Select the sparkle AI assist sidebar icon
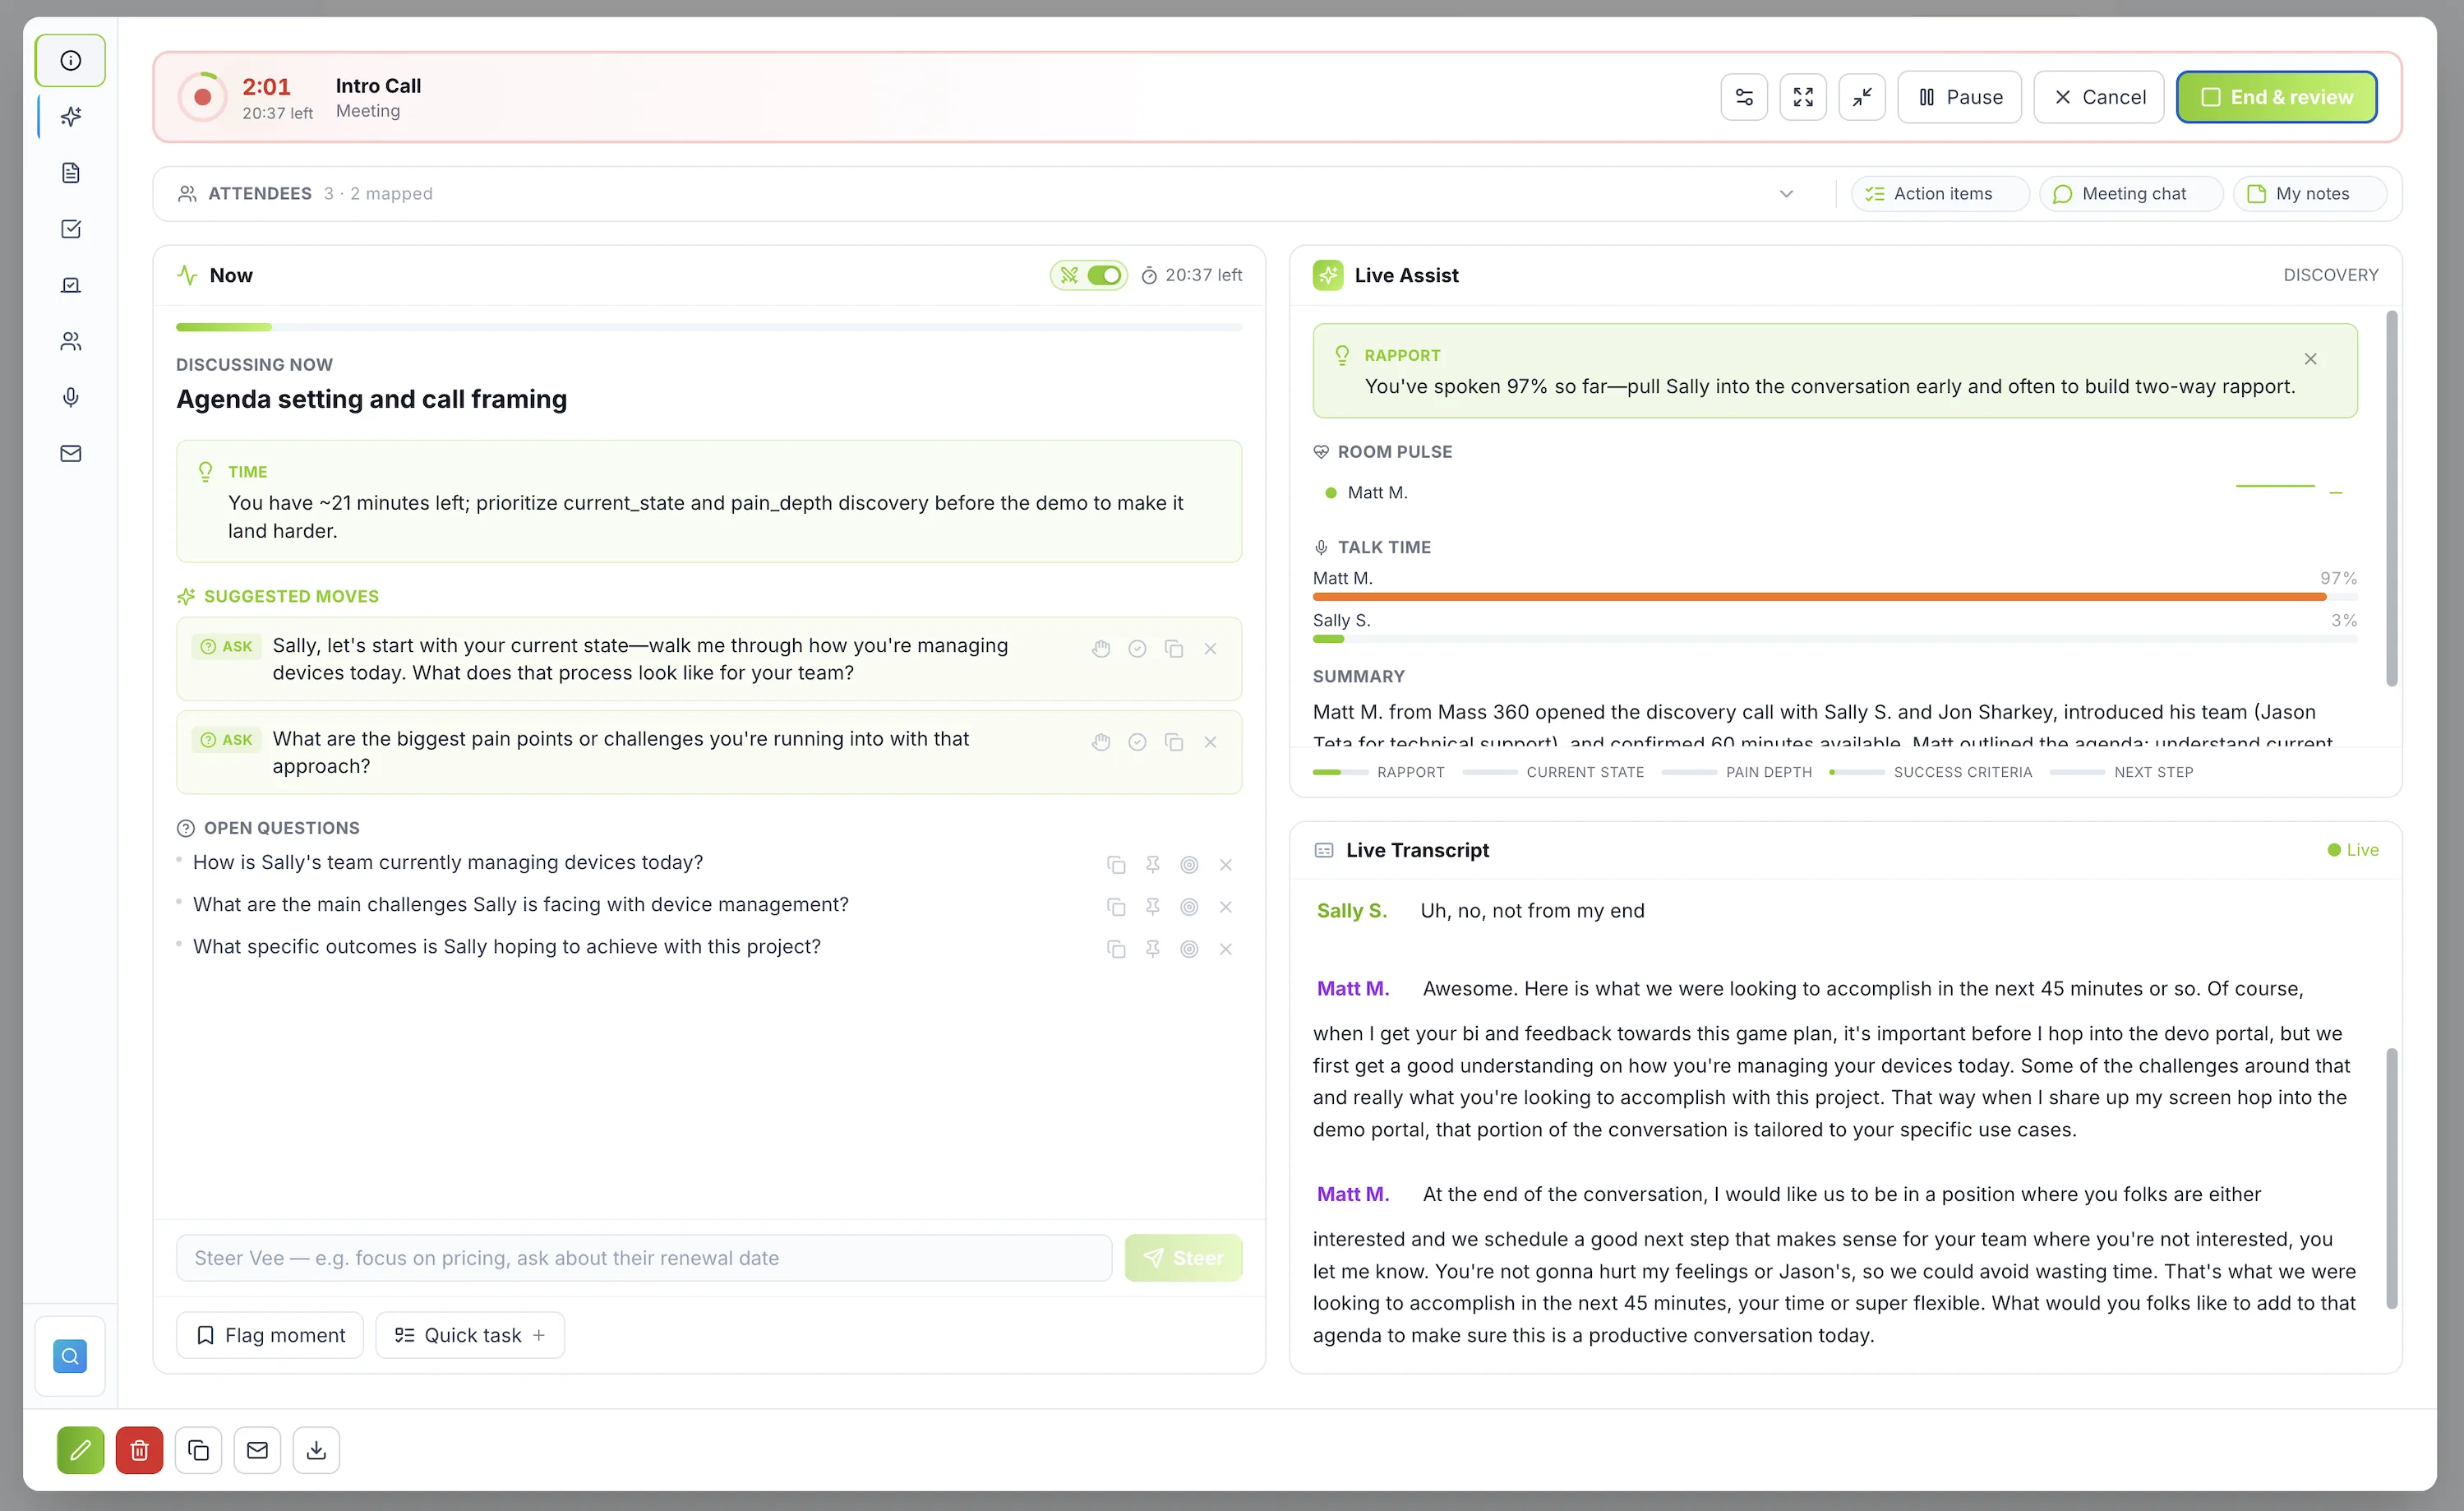This screenshot has width=2464, height=1511. 70,117
